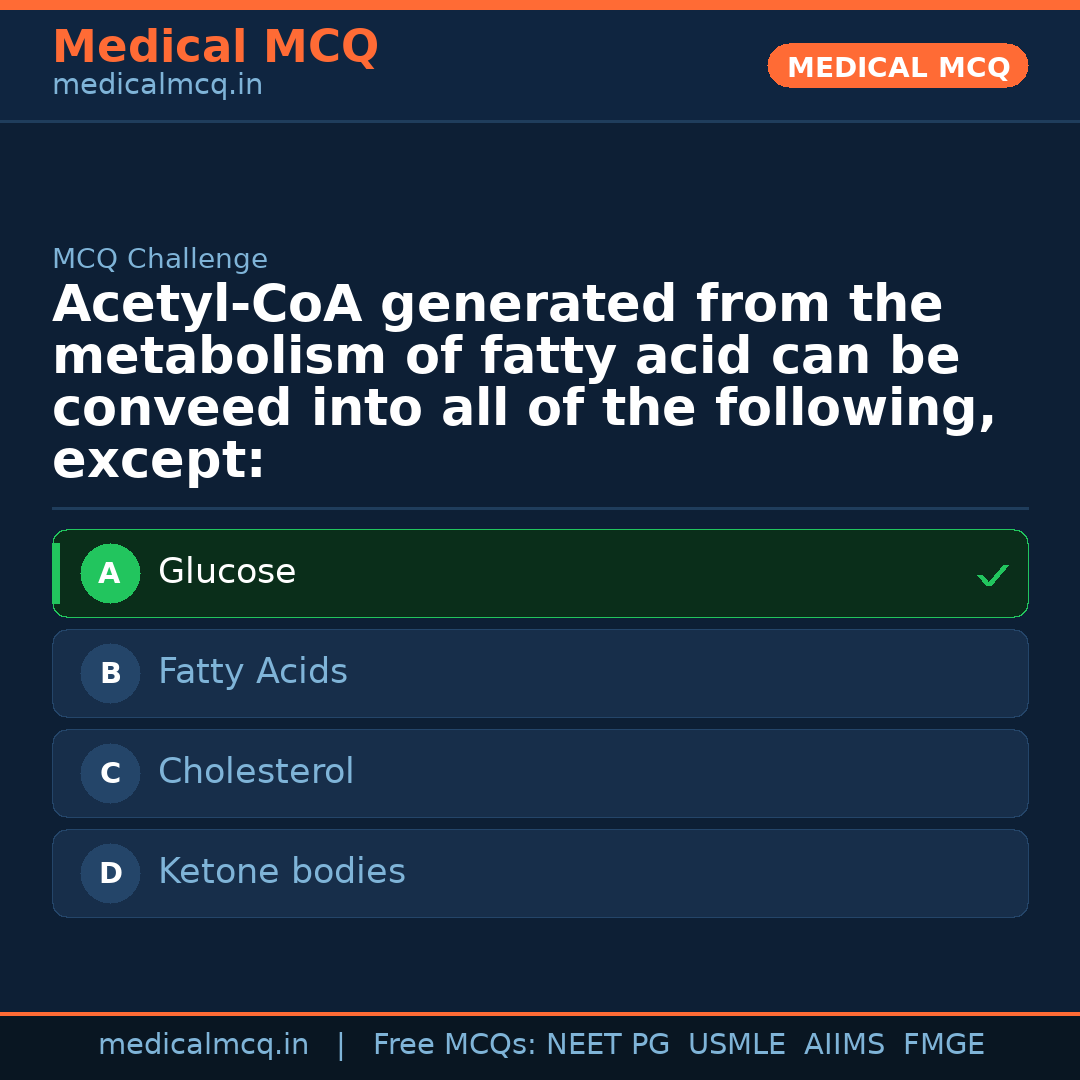1080x1080 pixels.
Task: Click the Free MCQs footer text
Action: click(x=453, y=1045)
